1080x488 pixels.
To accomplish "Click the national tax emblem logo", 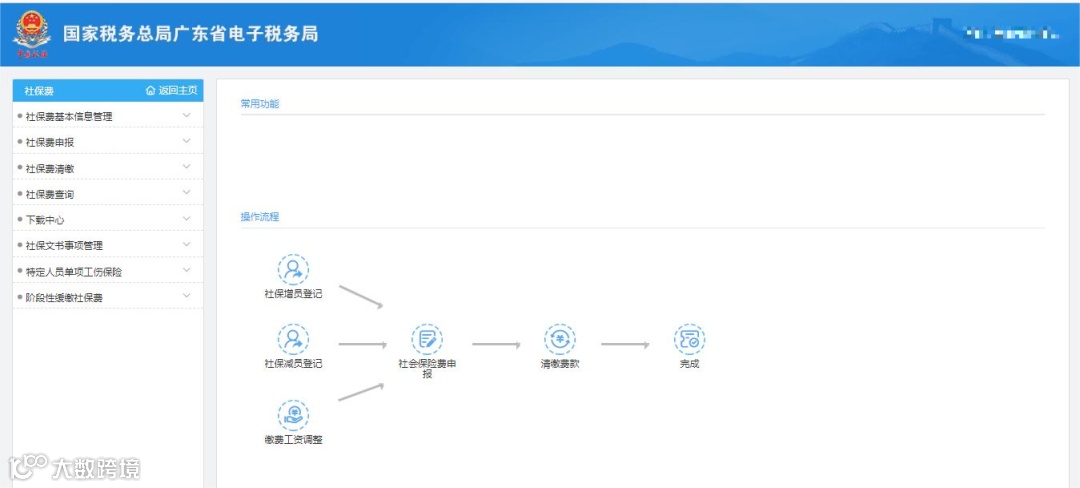I will click(32, 33).
